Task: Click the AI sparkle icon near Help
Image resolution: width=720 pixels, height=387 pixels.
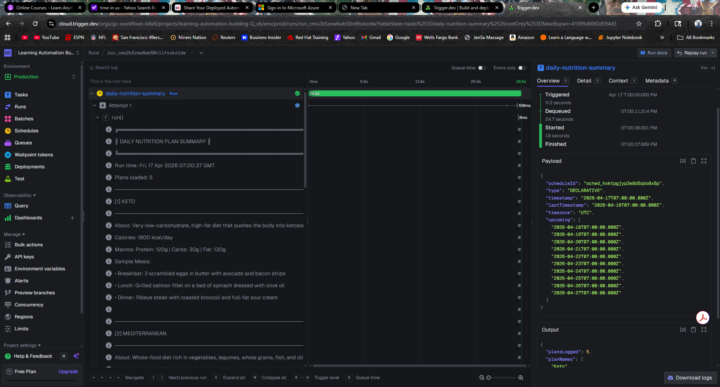Action: point(76,356)
